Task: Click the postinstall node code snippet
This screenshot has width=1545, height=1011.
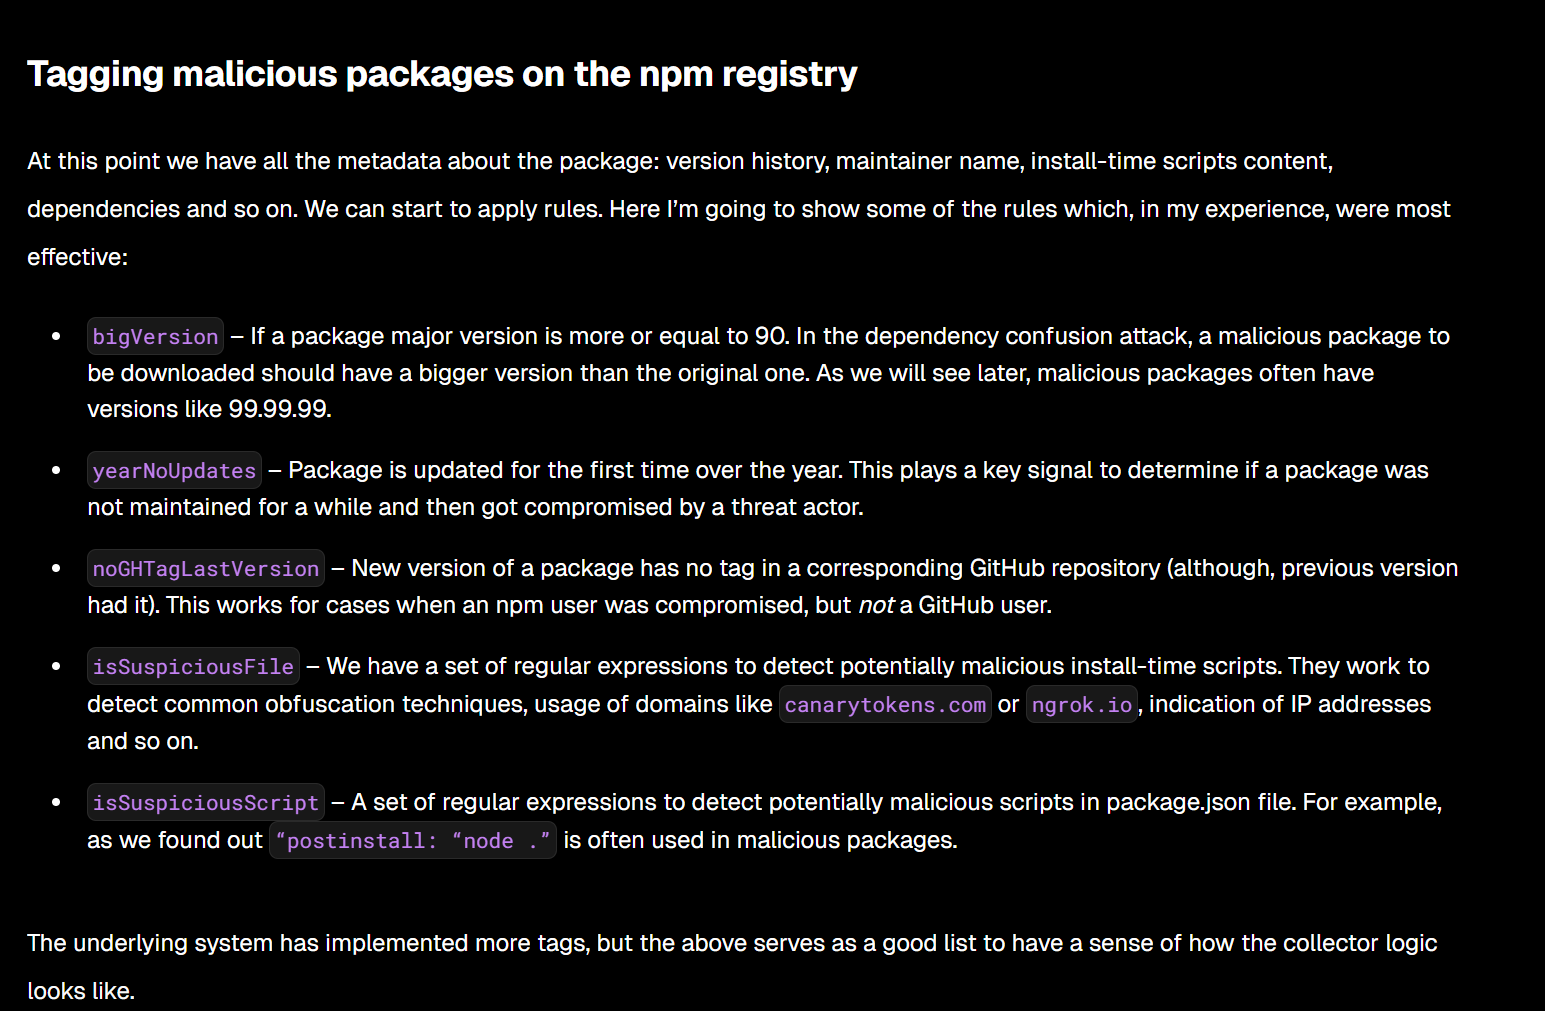Action: point(412,841)
